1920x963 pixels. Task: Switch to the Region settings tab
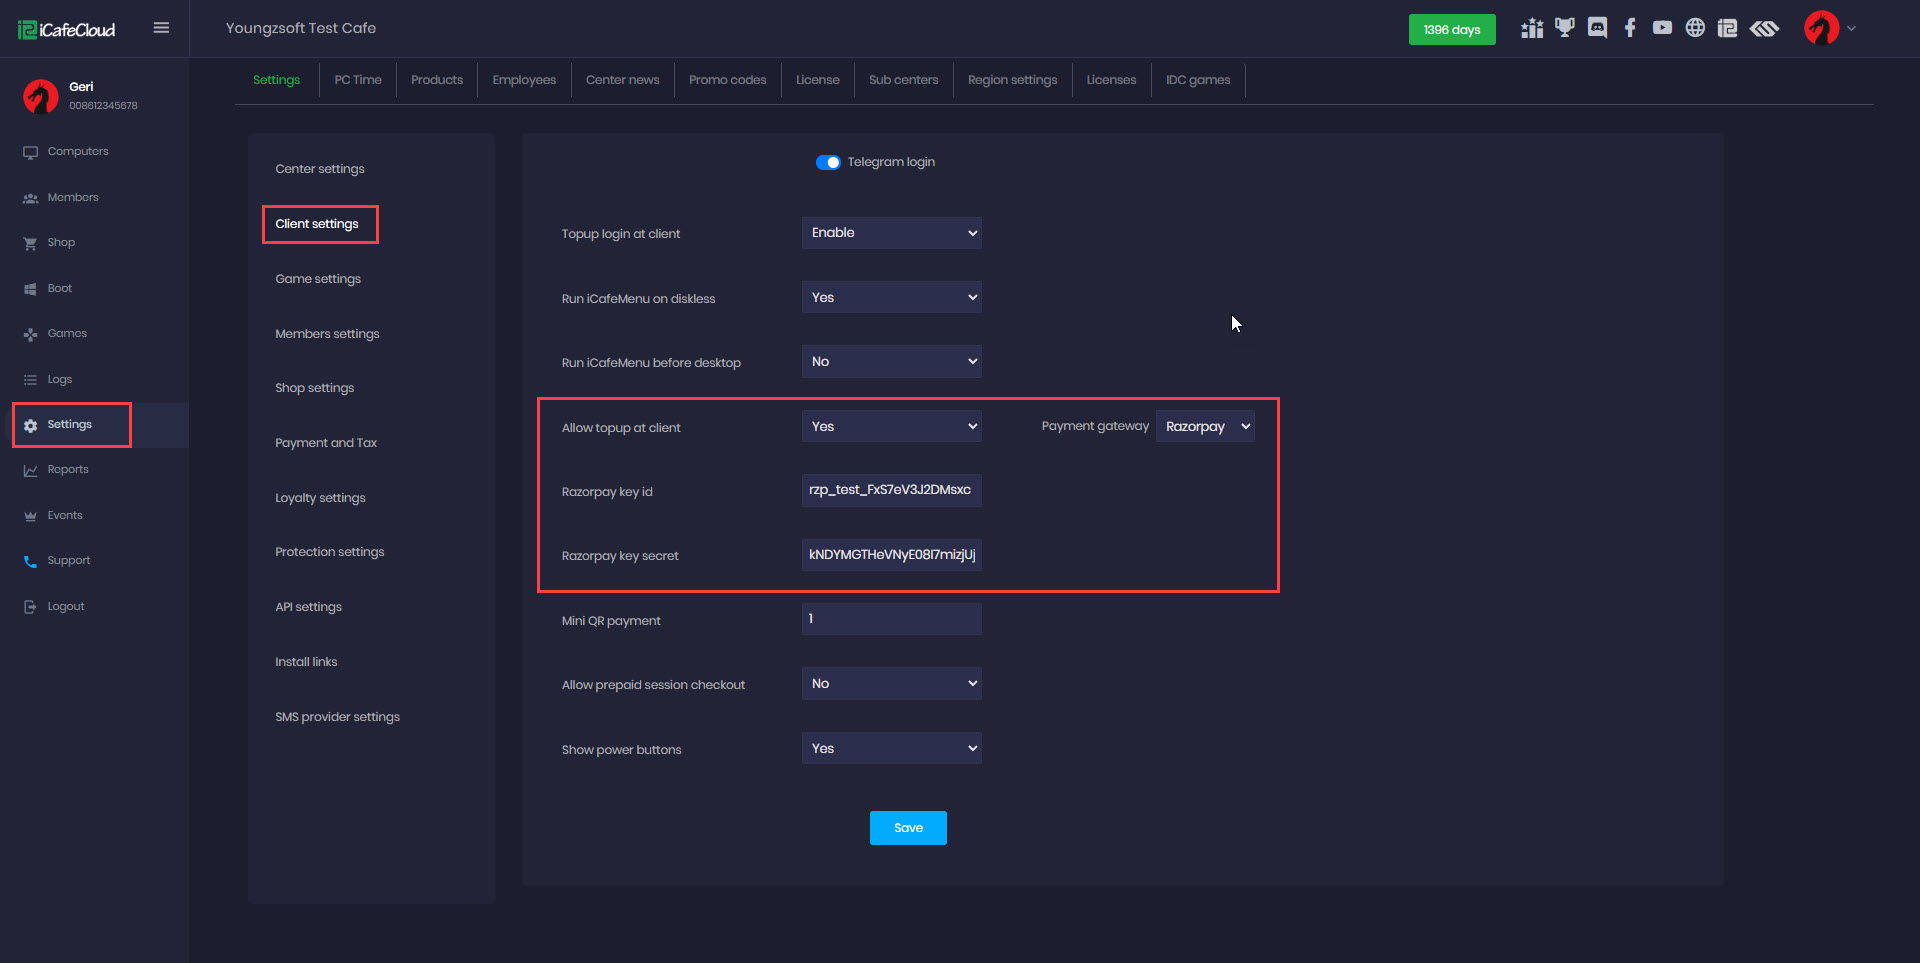(1012, 80)
